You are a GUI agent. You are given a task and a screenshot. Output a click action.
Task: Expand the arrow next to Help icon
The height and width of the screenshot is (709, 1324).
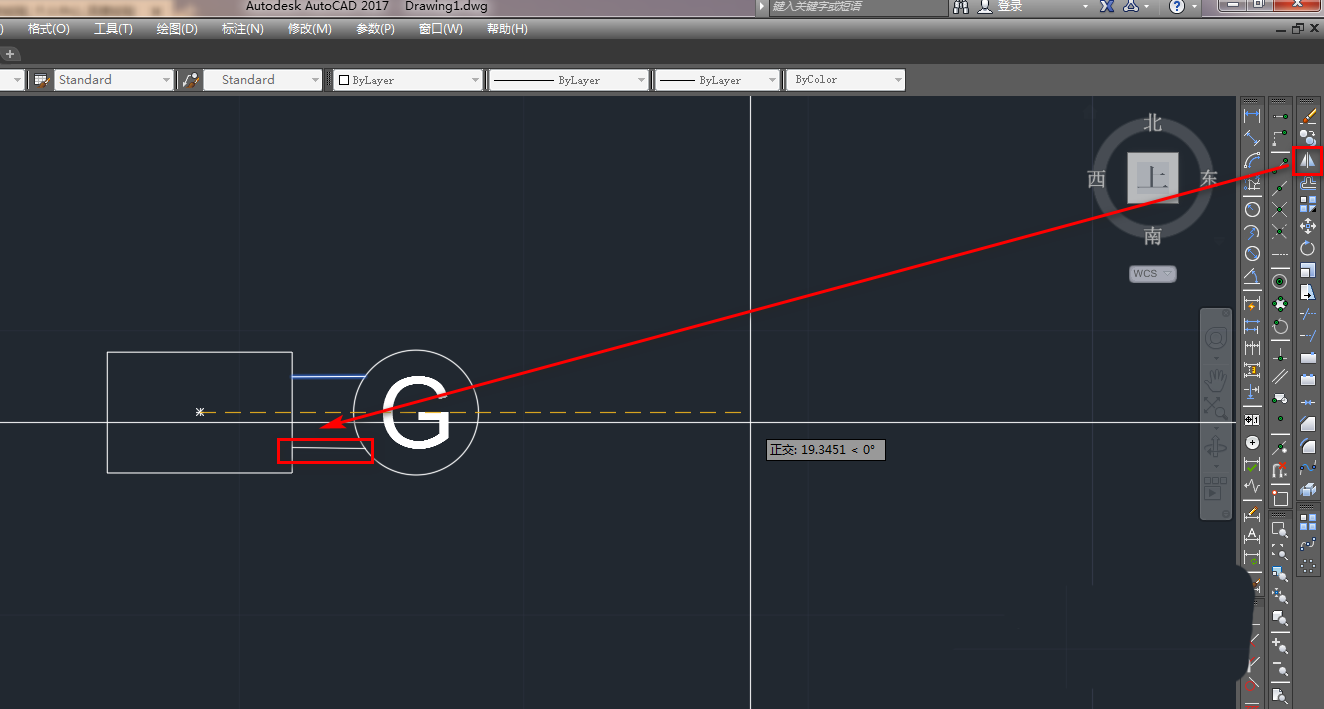(x=1195, y=6)
